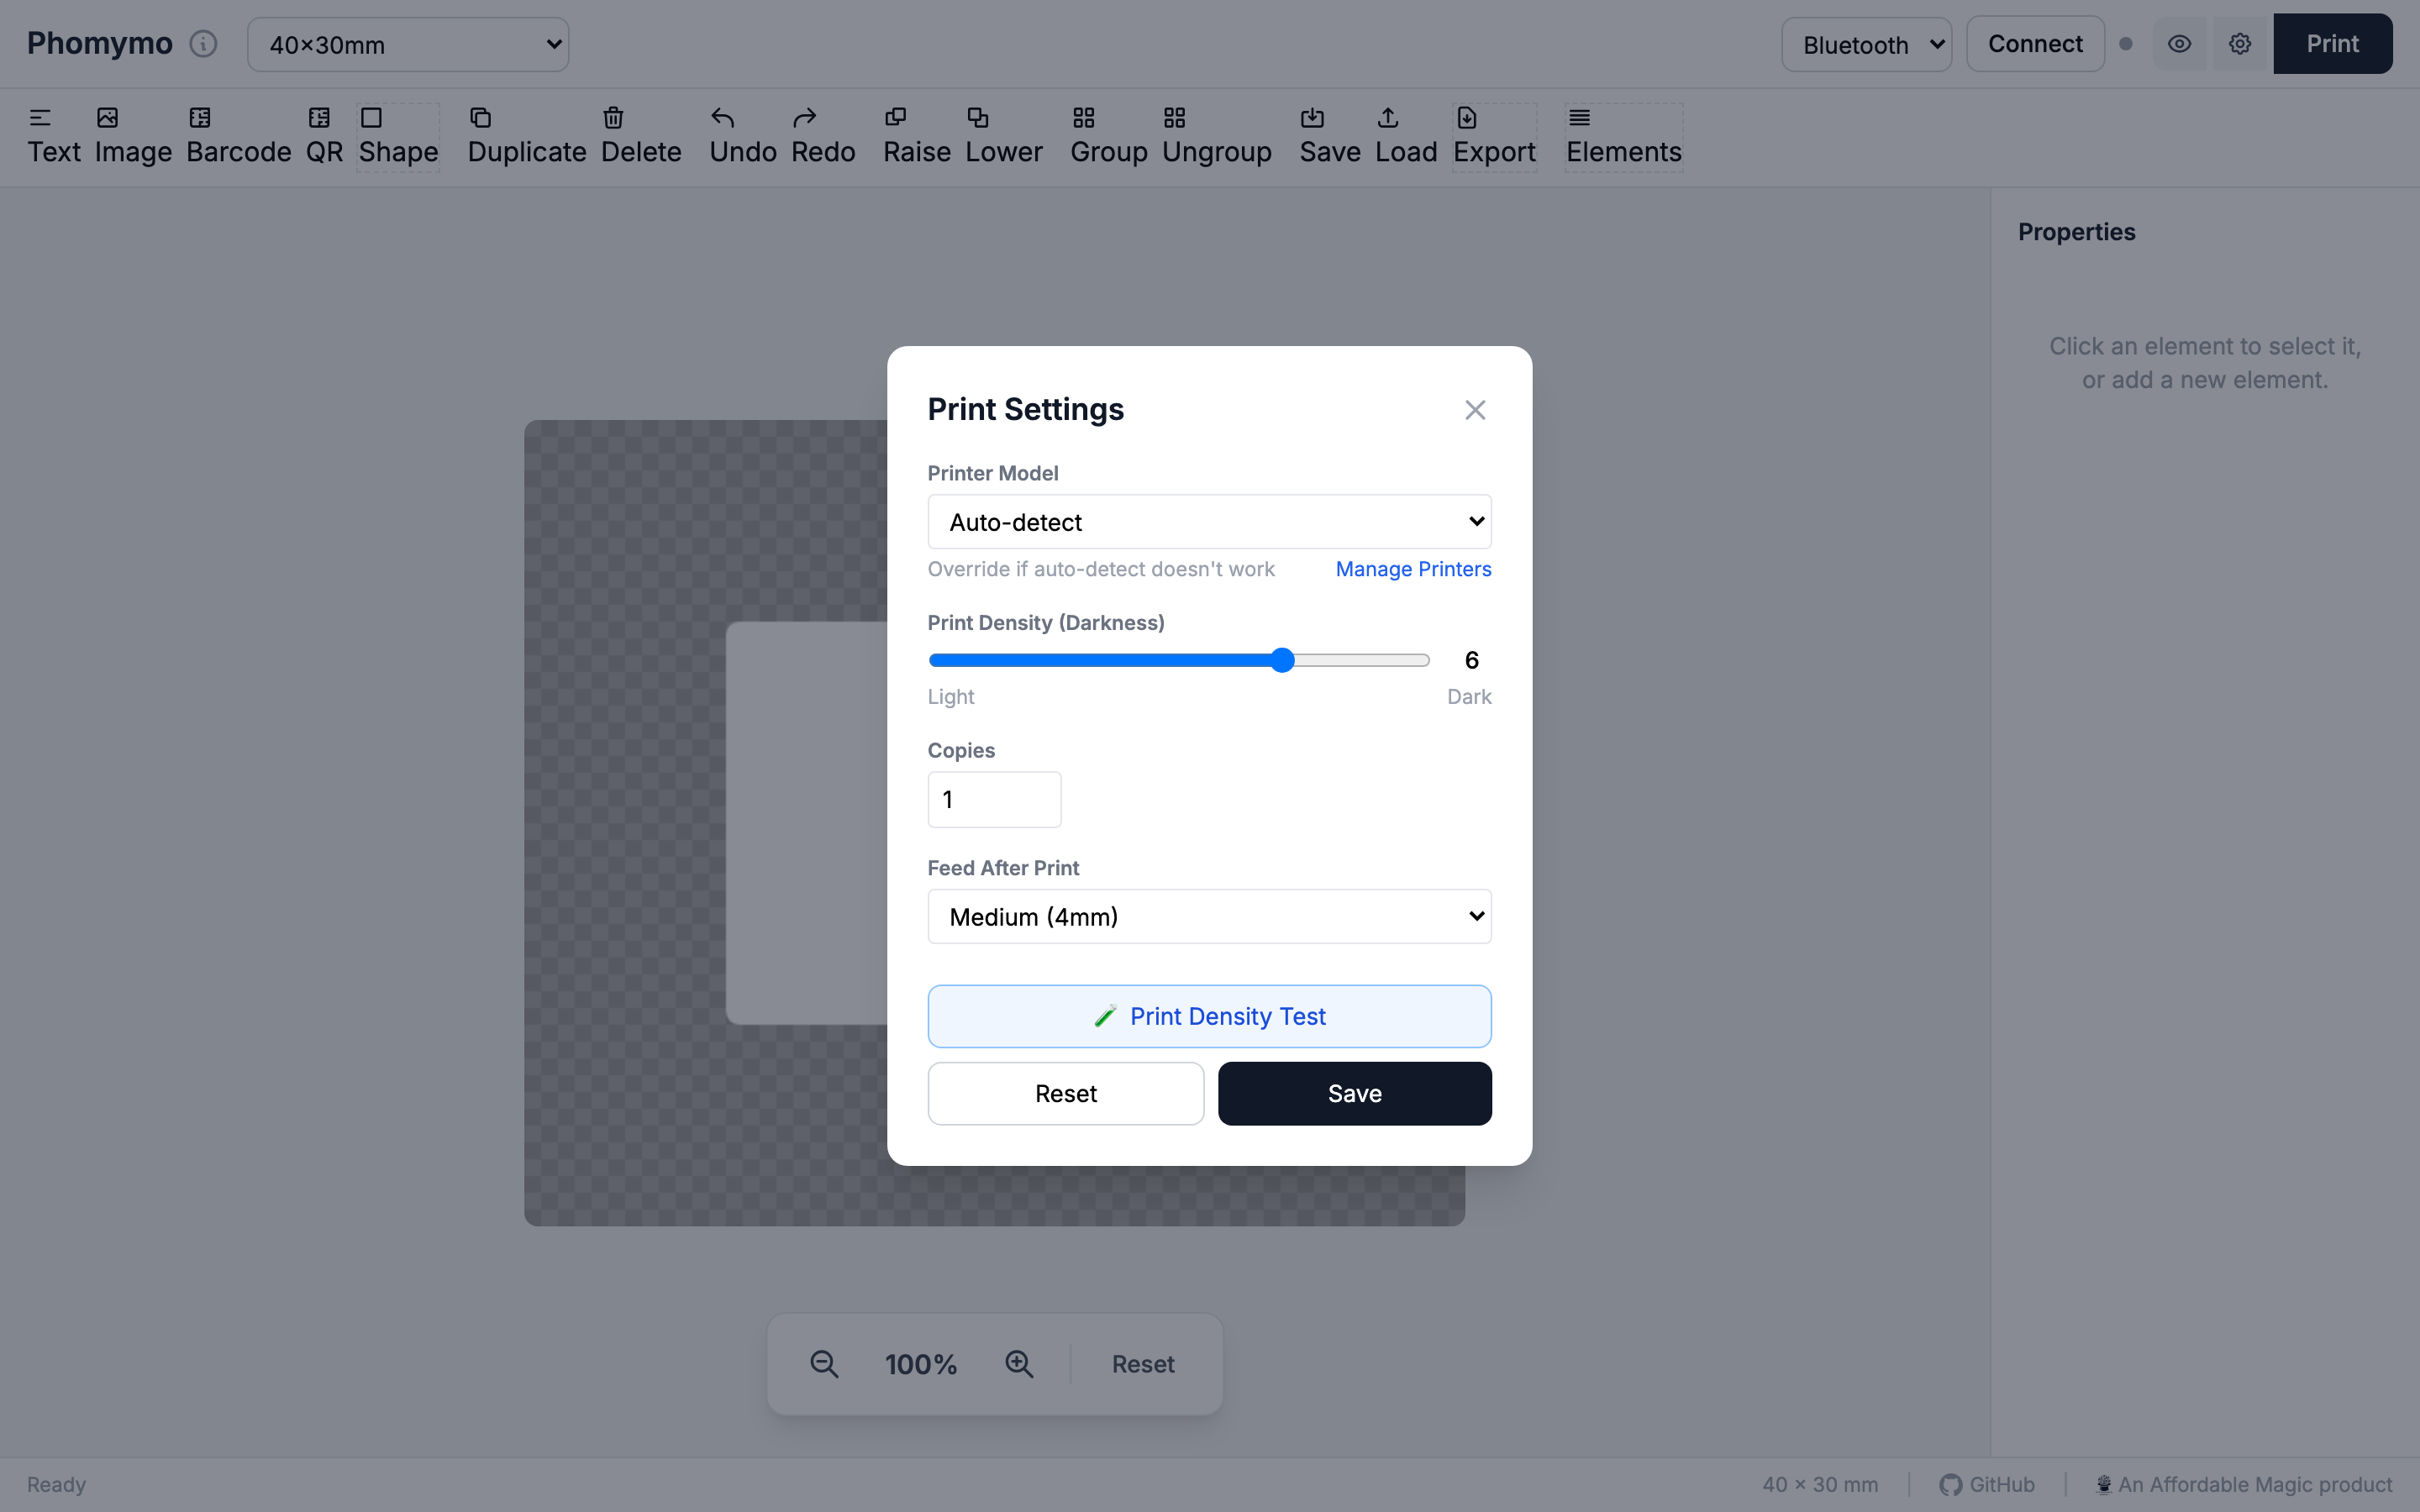Image resolution: width=2420 pixels, height=1512 pixels.
Task: Add a Barcode element
Action: coord(237,136)
